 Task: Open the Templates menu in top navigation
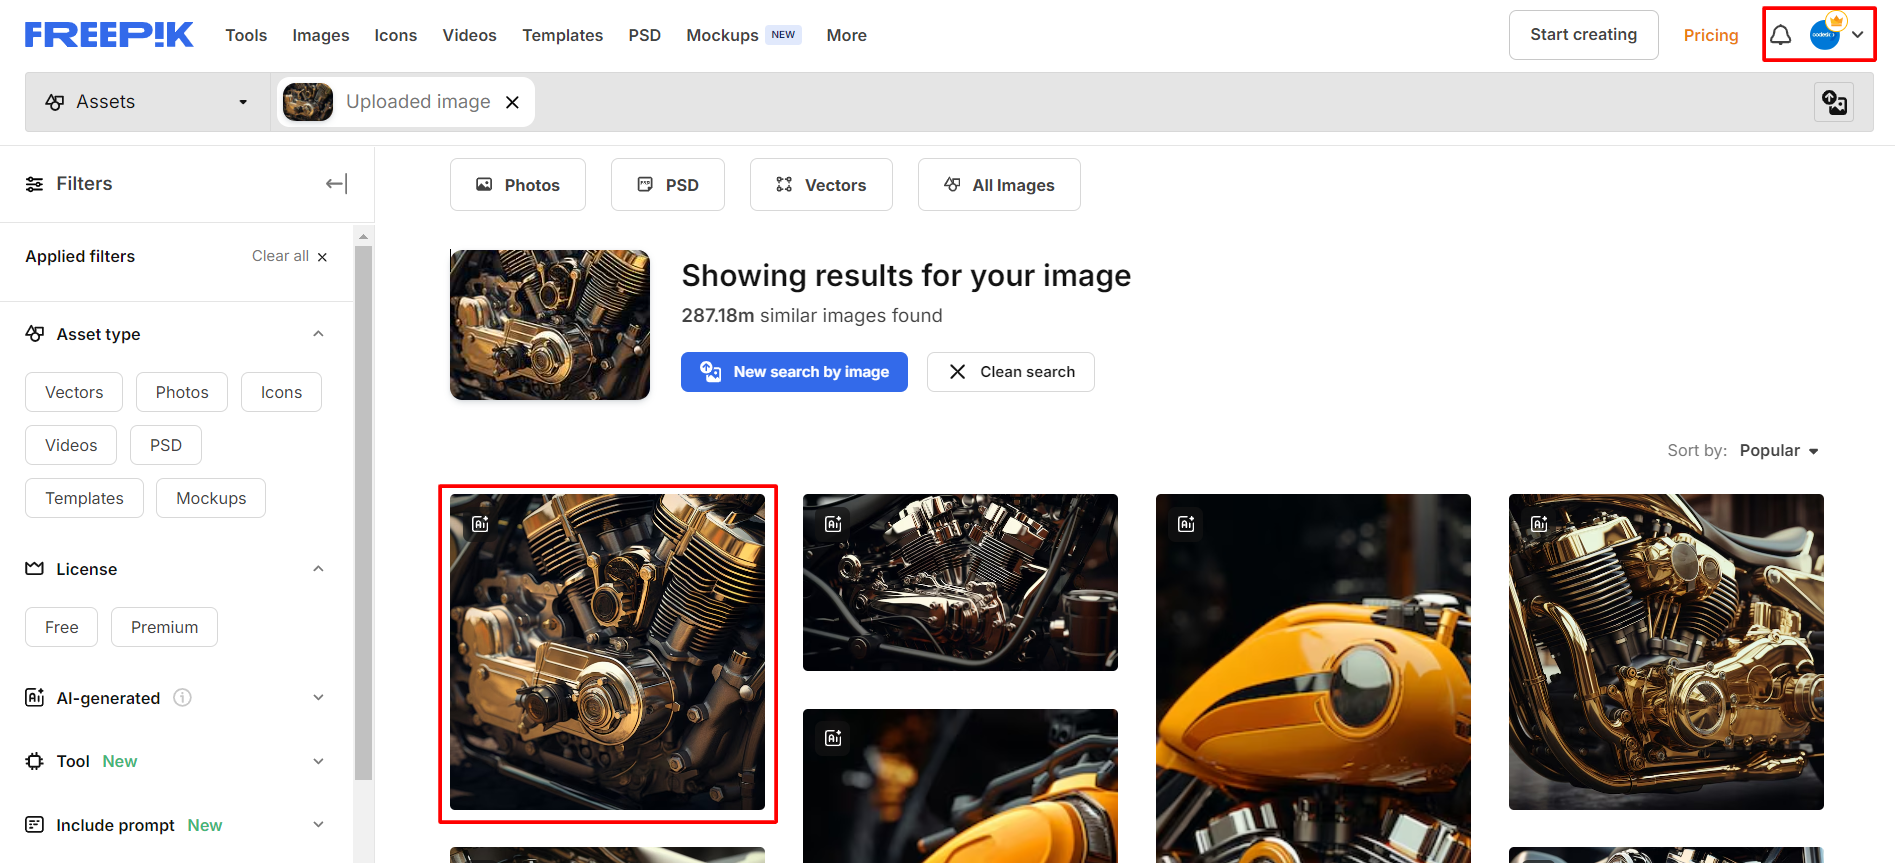562,35
